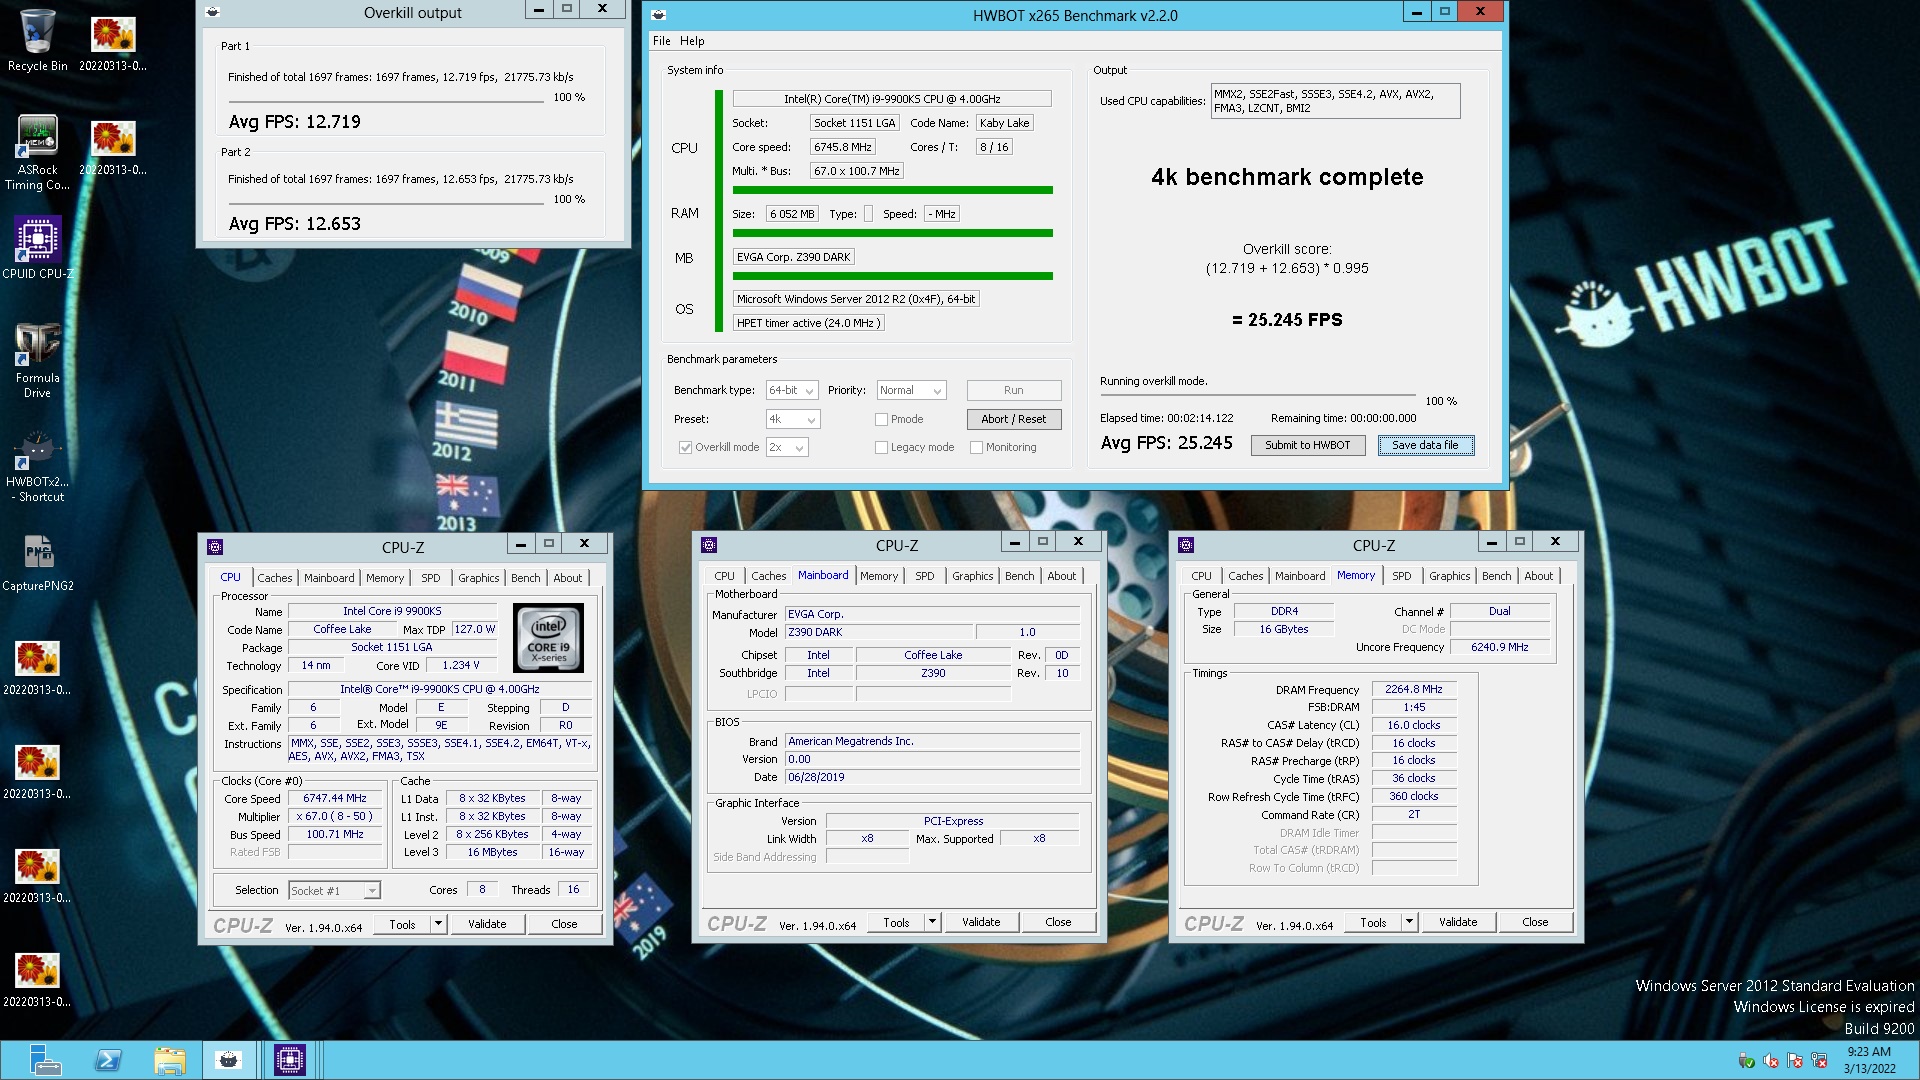Click Close in CPU-Z Memory window
The height and width of the screenshot is (1080, 1920).
(x=1535, y=922)
